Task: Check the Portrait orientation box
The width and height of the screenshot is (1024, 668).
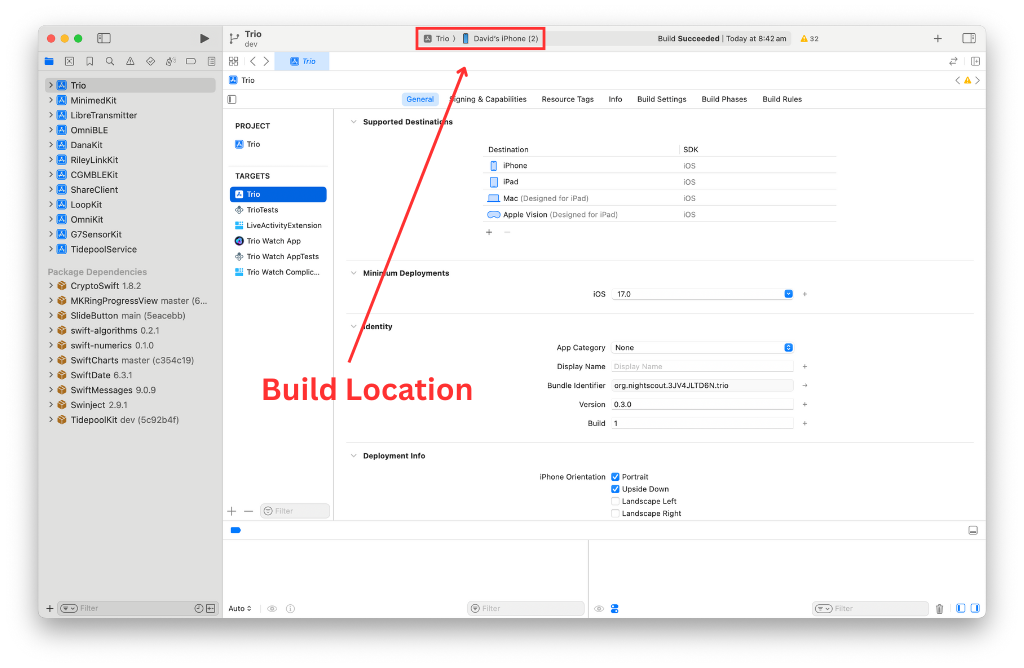Action: [x=615, y=477]
